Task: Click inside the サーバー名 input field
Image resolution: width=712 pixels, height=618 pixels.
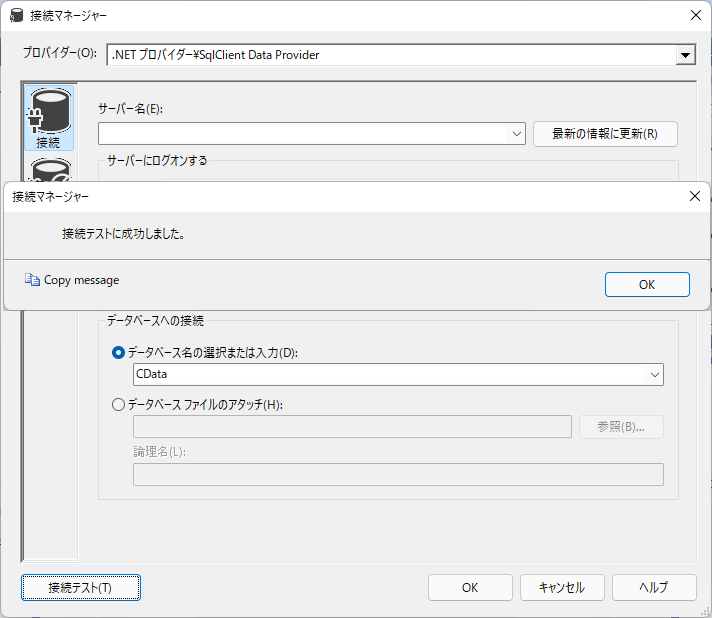Action: [303, 134]
